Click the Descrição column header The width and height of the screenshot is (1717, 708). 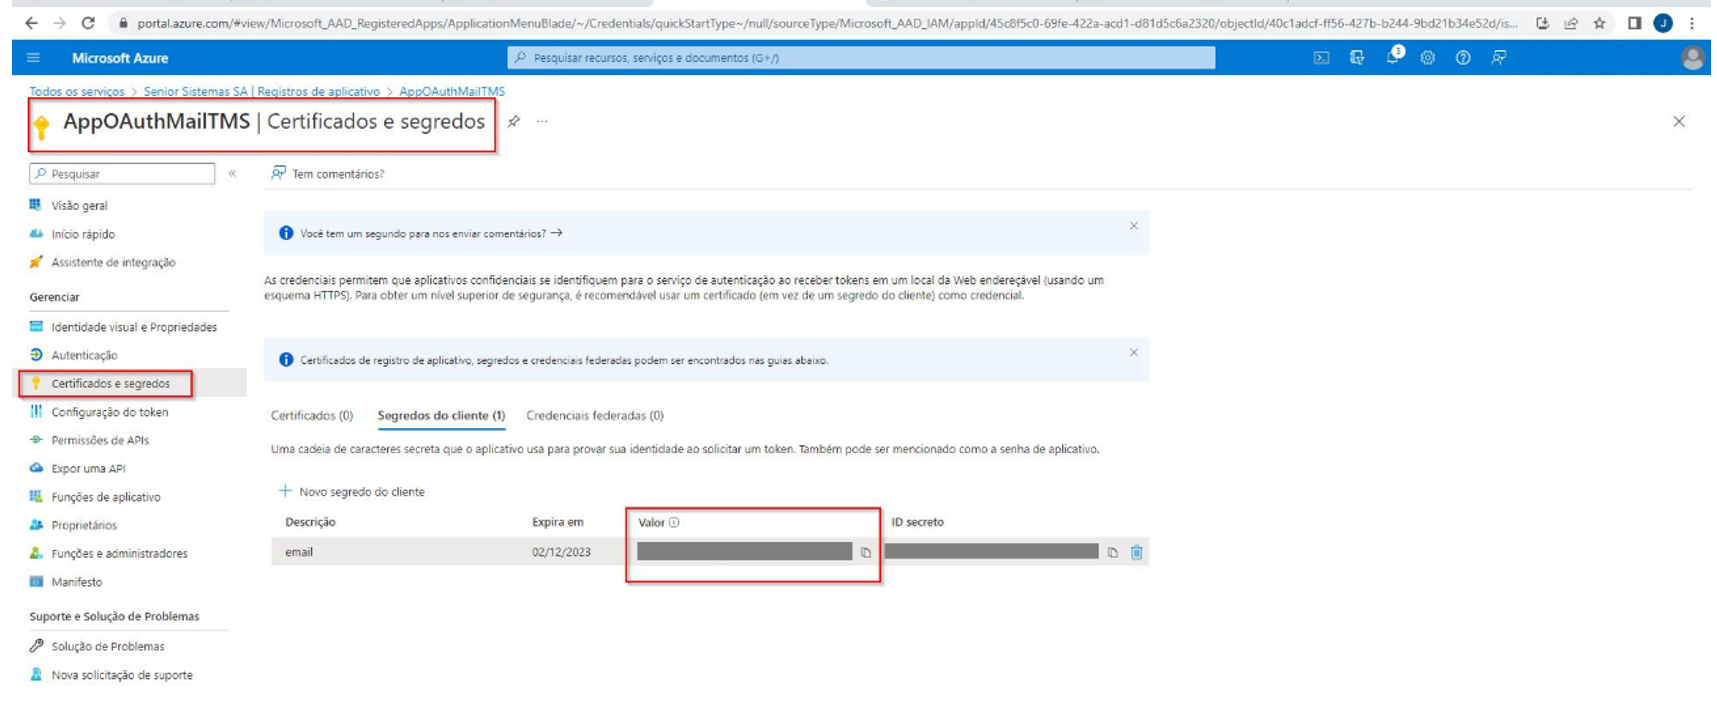tap(310, 522)
